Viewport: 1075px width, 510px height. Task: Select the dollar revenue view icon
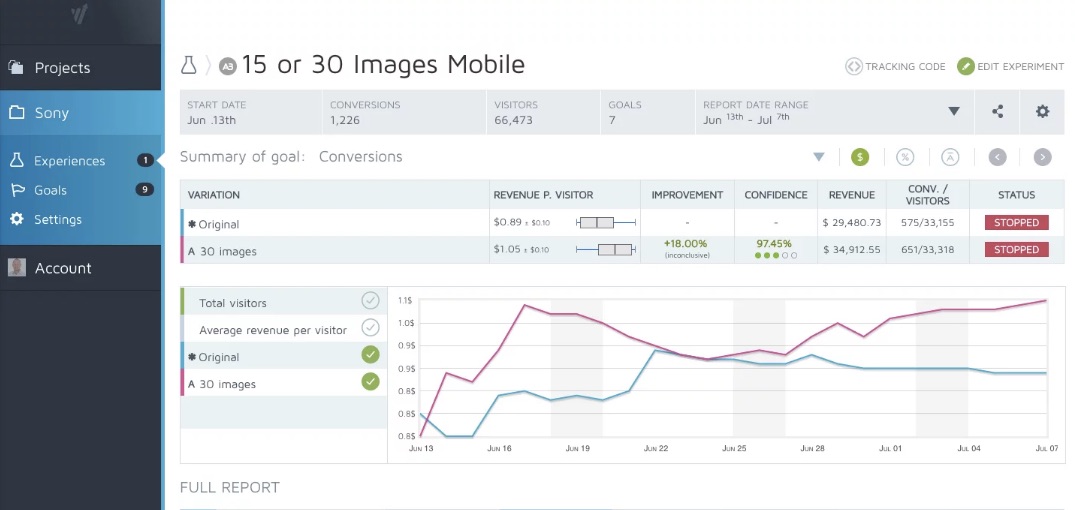[x=860, y=157]
